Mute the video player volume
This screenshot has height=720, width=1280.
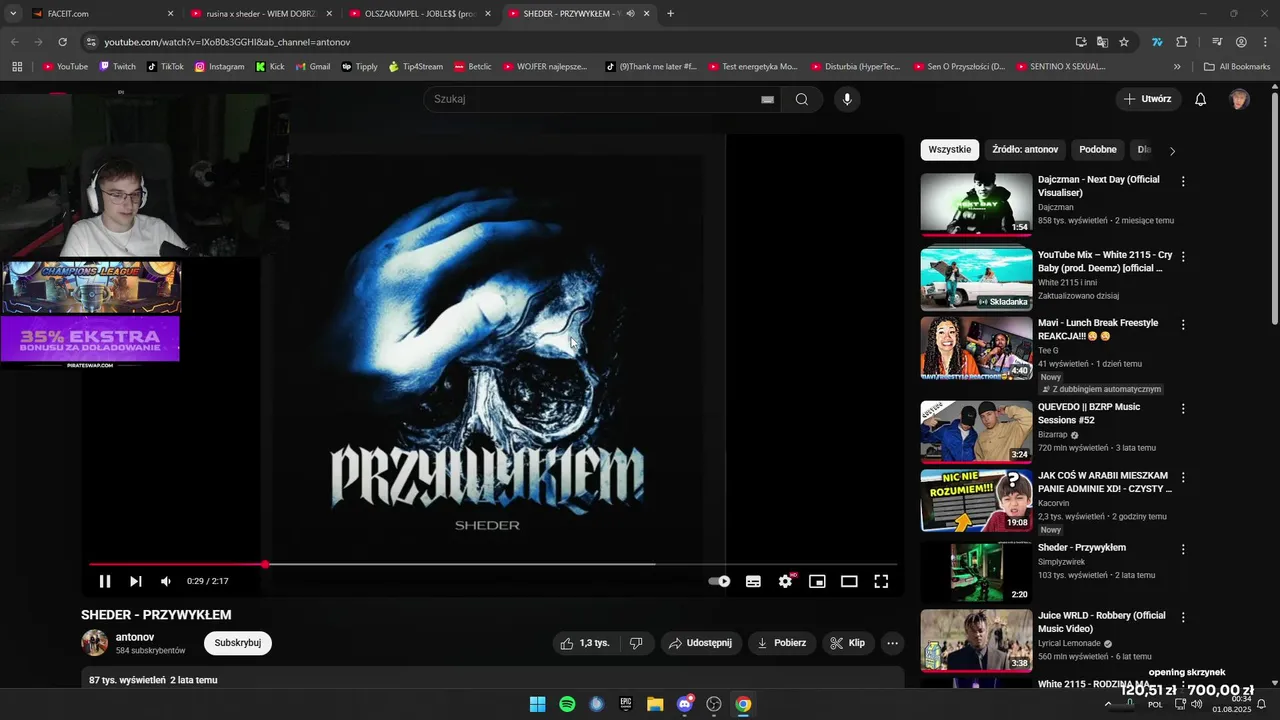coord(166,581)
